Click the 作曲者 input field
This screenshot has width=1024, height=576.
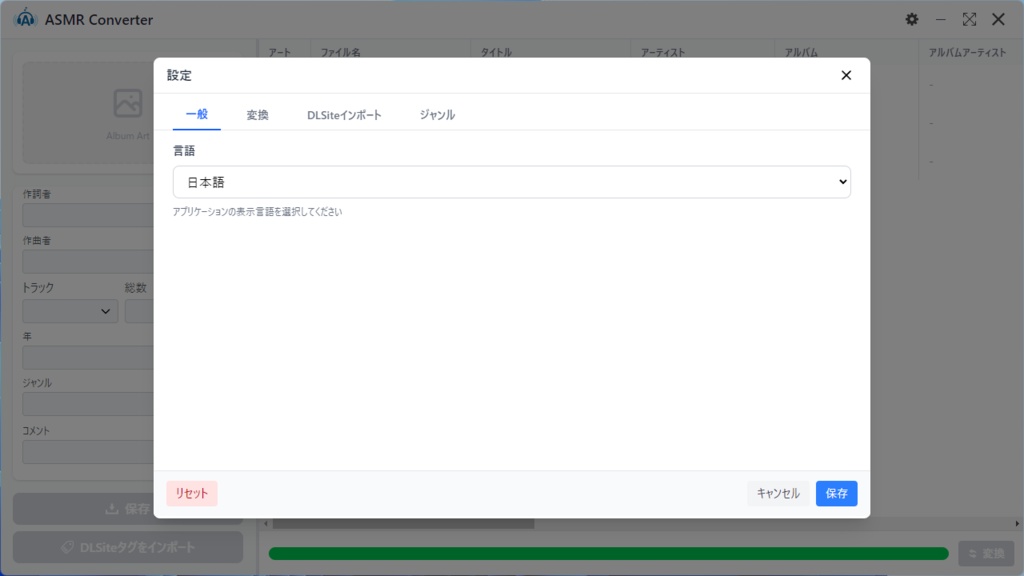[x=88, y=262]
